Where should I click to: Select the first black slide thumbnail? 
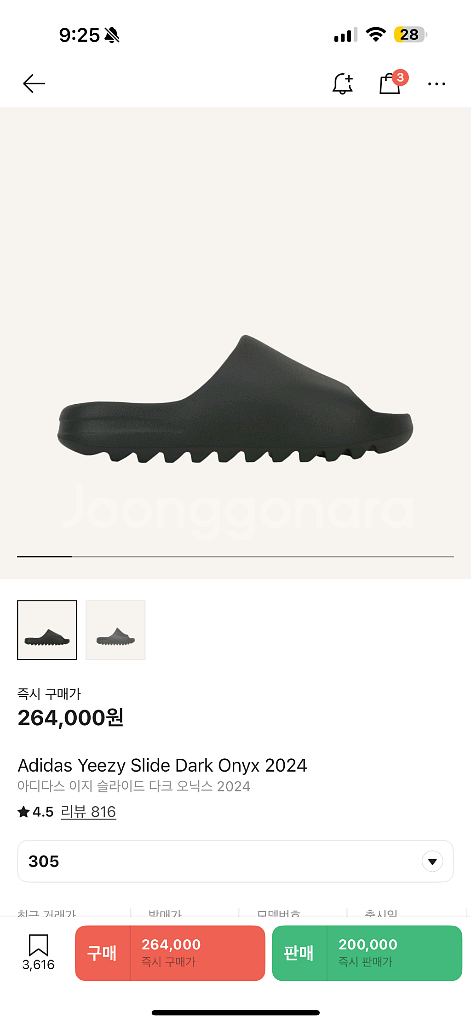[47, 630]
